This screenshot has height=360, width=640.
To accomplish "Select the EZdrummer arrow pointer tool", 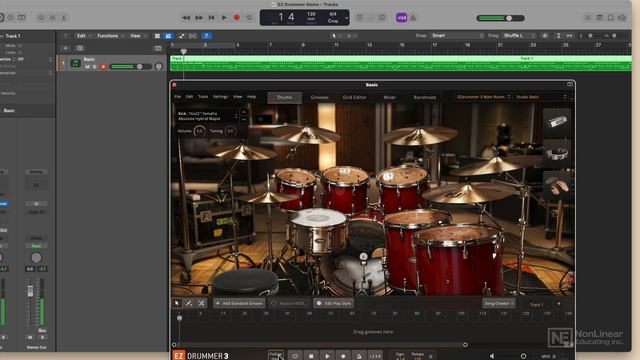I will coord(177,303).
